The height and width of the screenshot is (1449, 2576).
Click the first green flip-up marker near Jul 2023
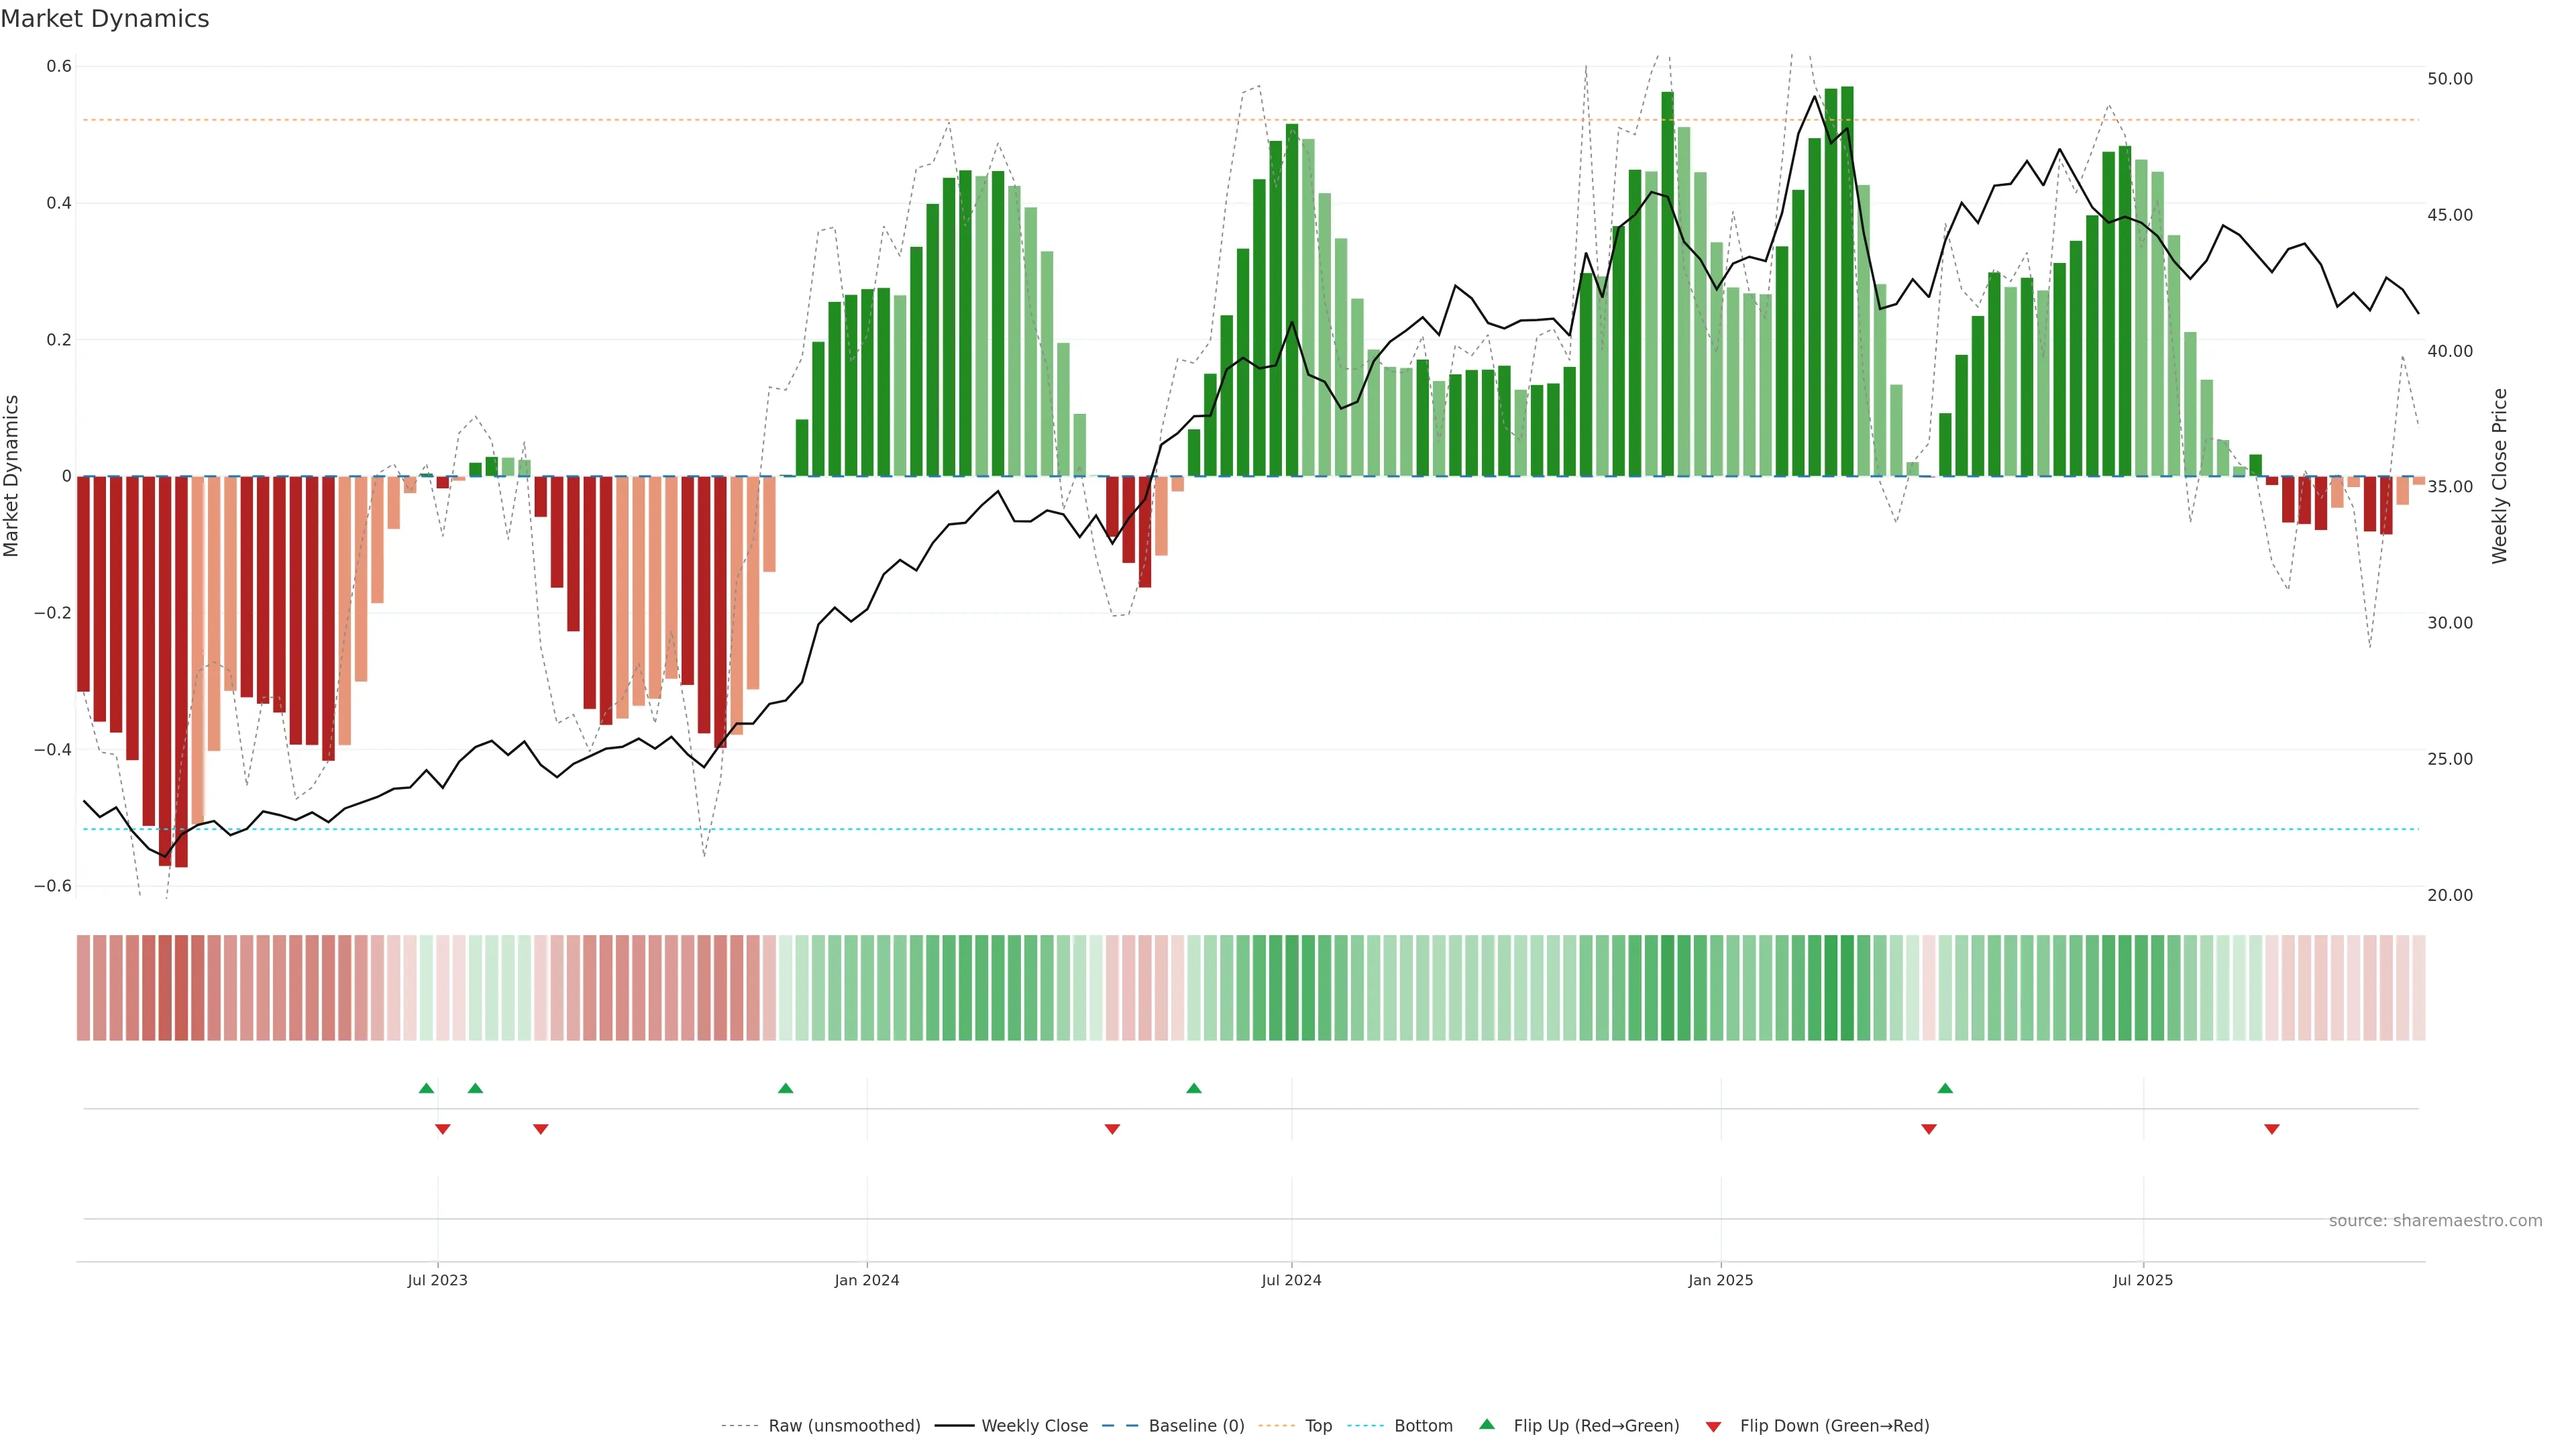(x=426, y=1088)
